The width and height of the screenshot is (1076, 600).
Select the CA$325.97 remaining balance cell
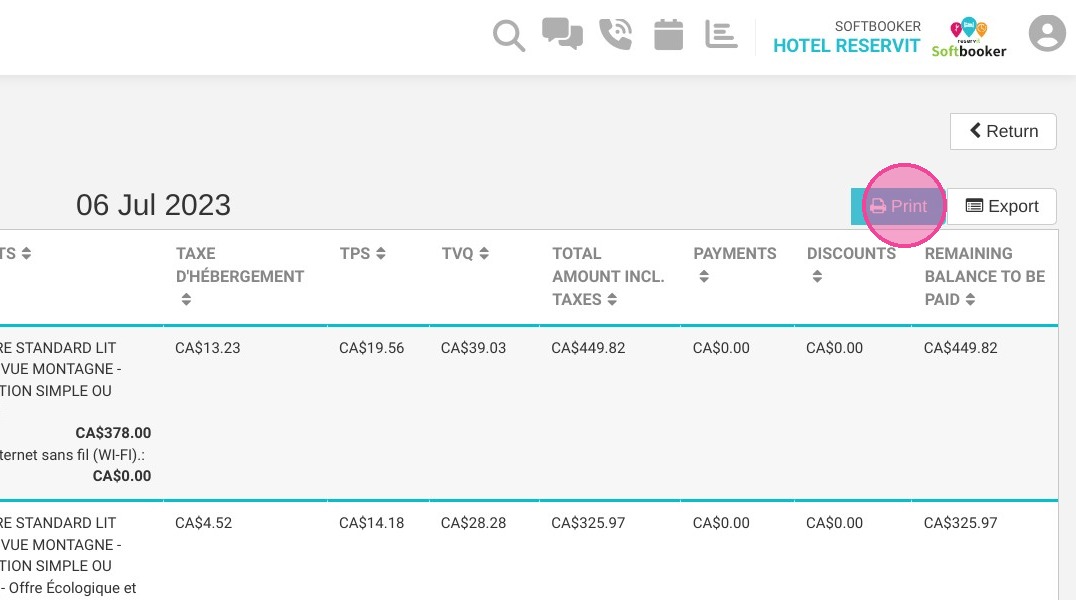coord(960,523)
